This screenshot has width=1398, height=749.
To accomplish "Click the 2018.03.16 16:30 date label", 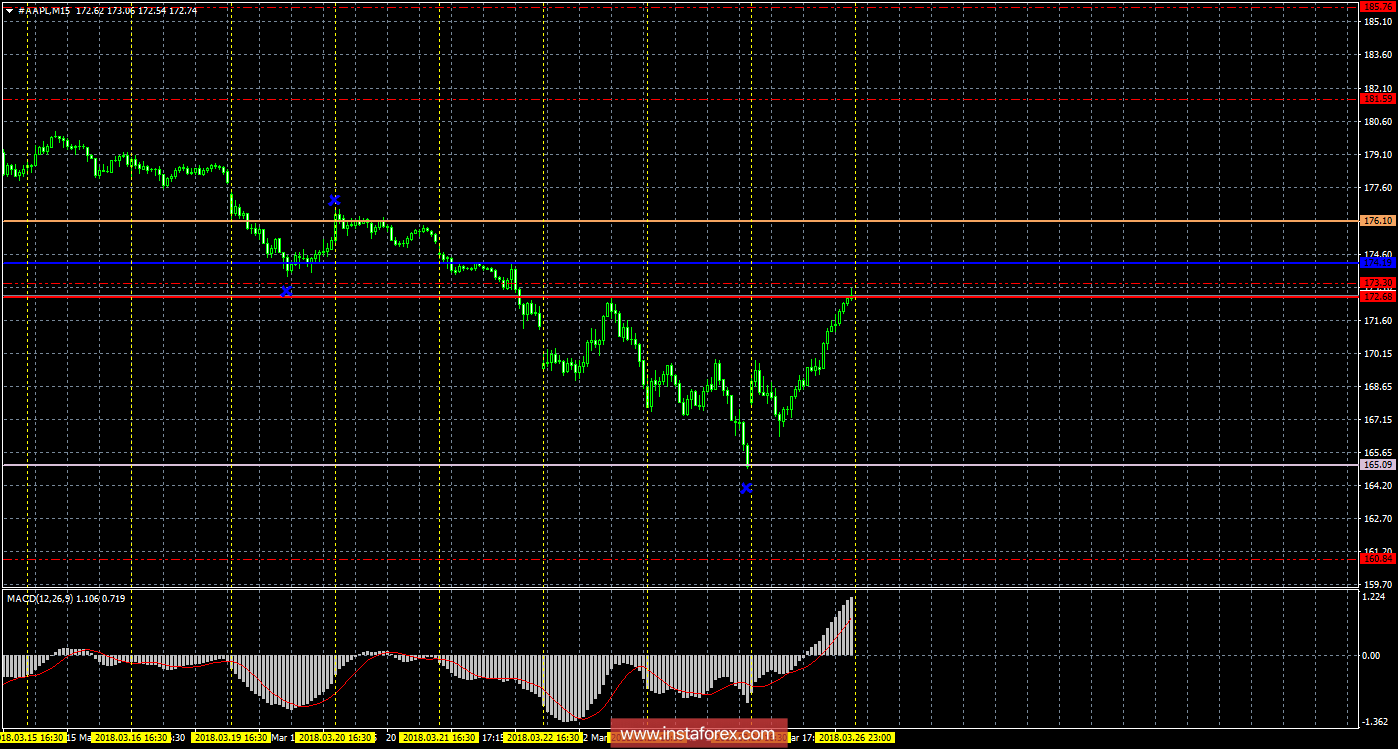I will 130,737.
